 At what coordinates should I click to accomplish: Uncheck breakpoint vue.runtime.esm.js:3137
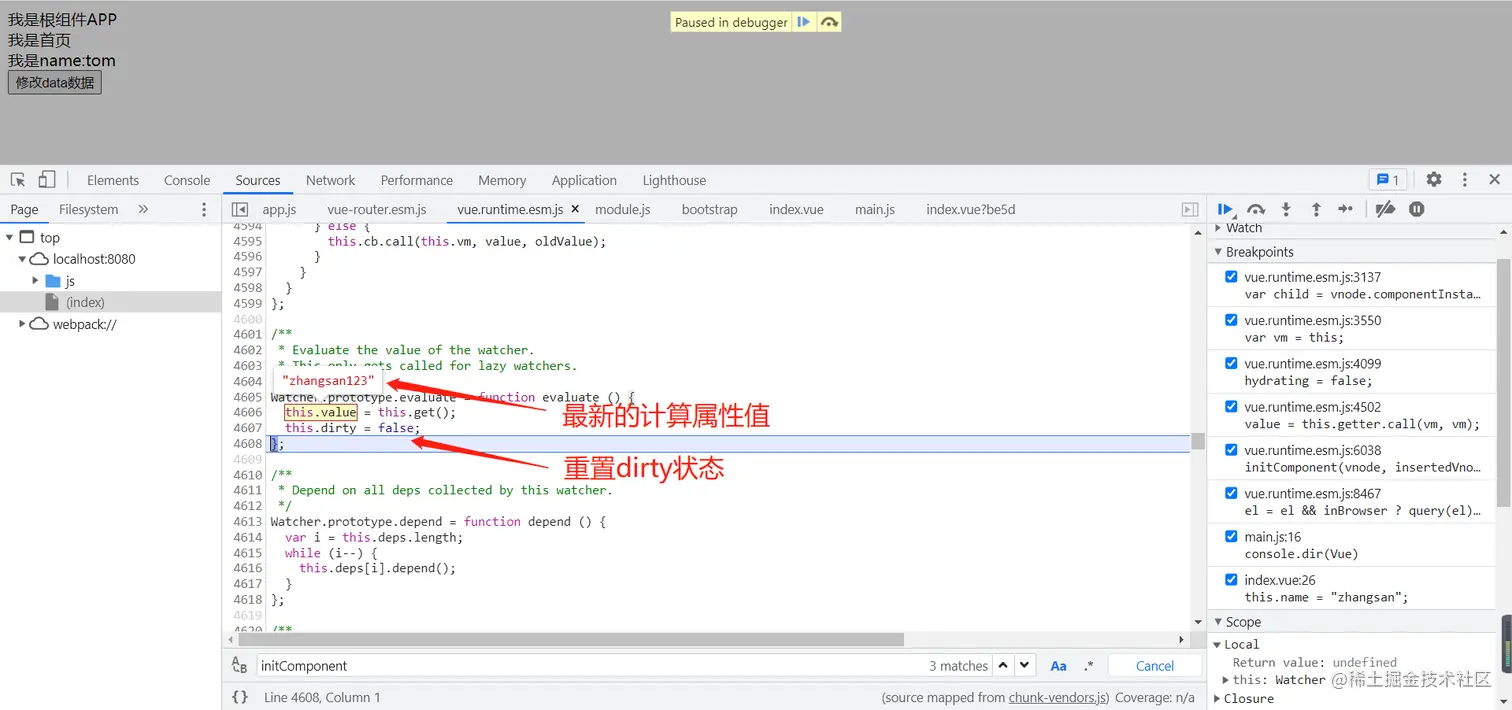[x=1231, y=277]
